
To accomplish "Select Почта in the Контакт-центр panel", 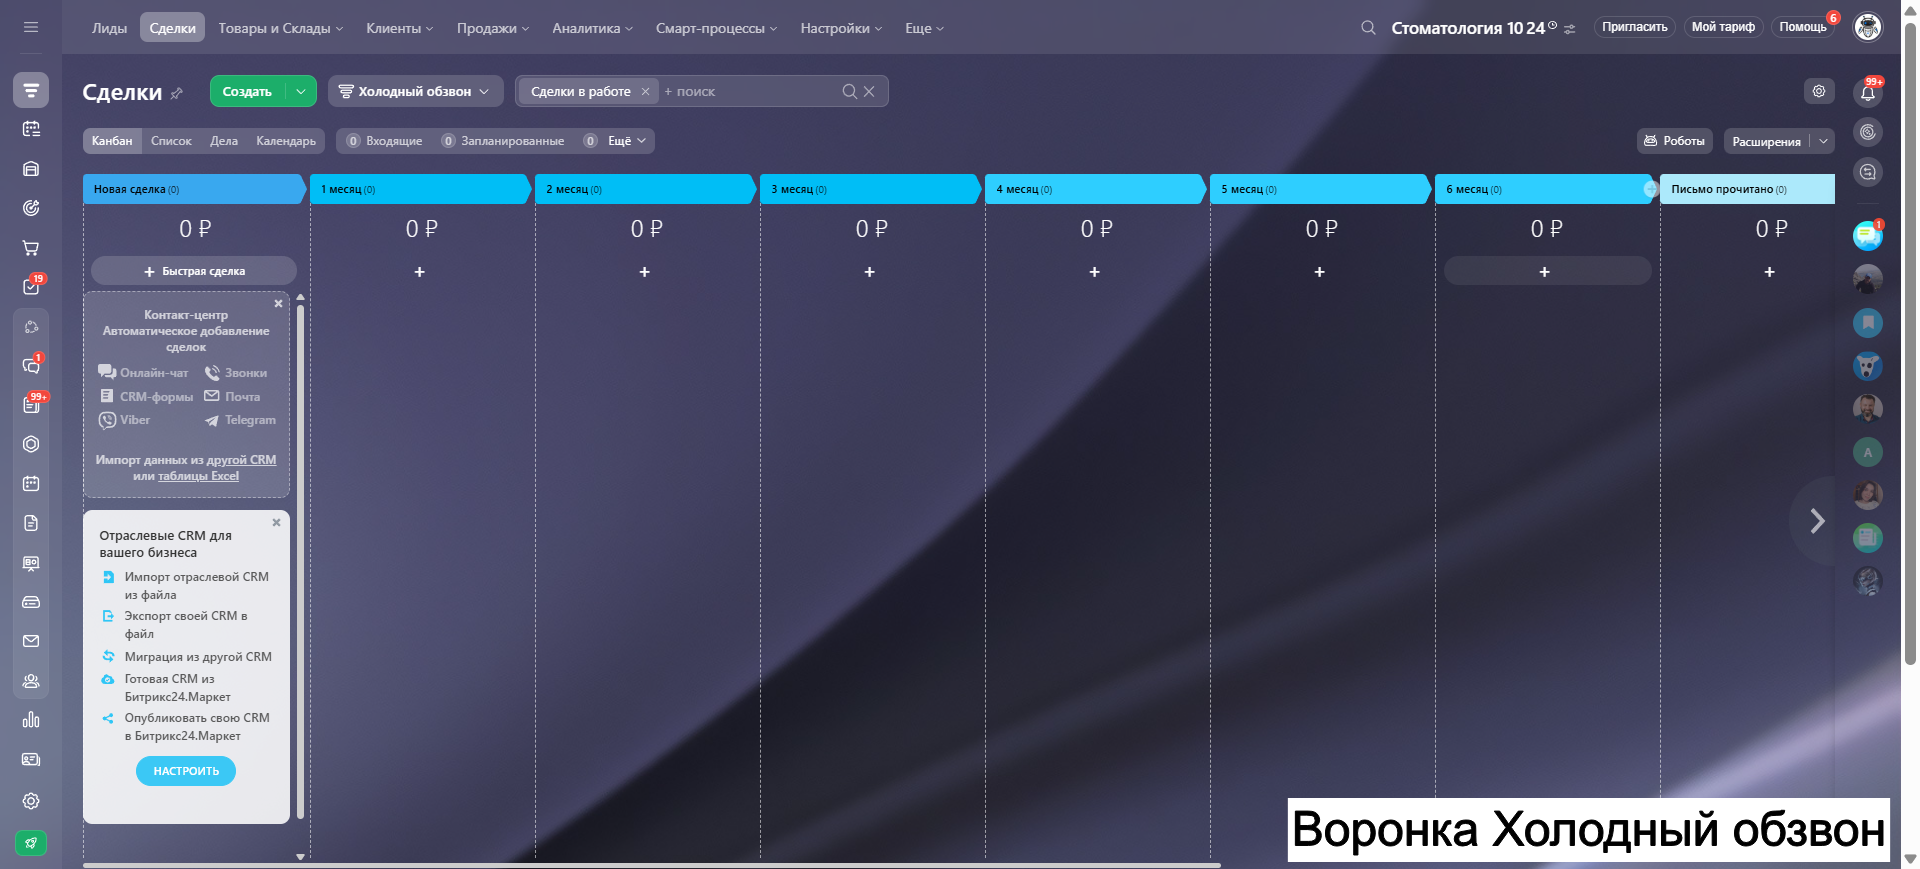I will tap(232, 397).
